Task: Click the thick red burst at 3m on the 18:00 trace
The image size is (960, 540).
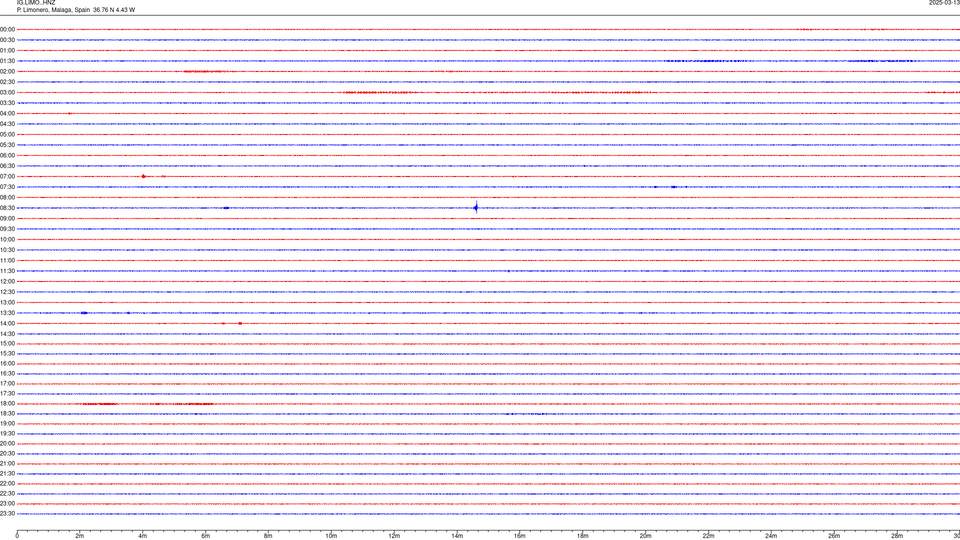Action: click(x=100, y=403)
